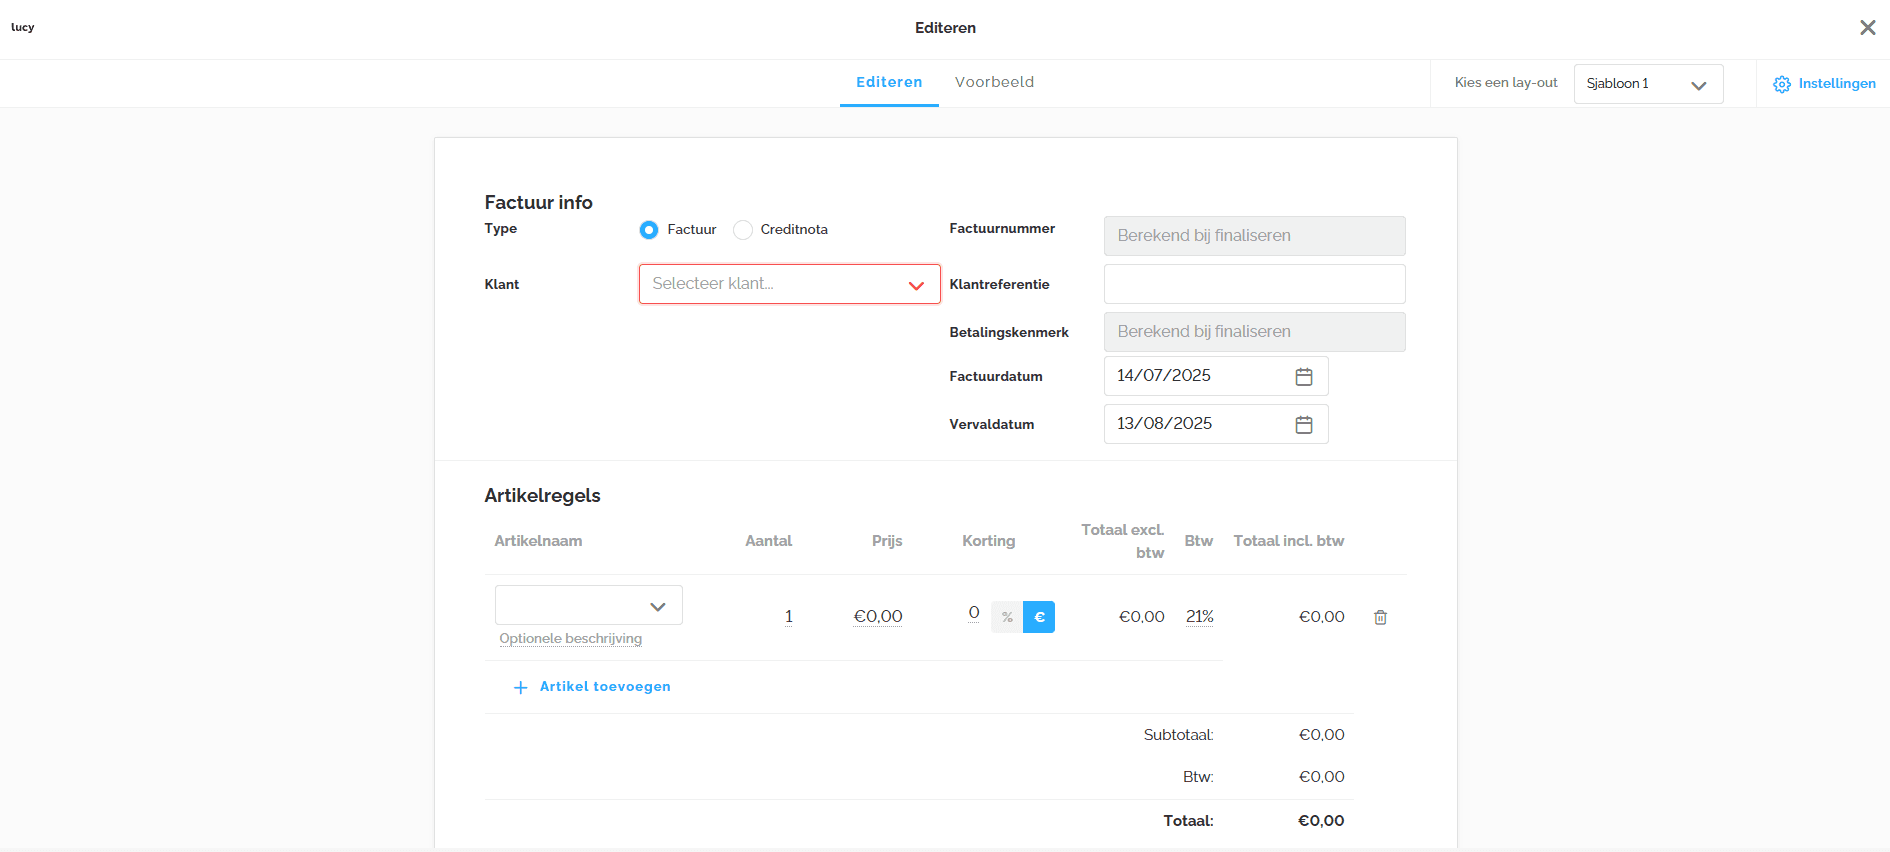1890x852 pixels.
Task: Open the Sjabloon 1 layout dropdown
Action: pyautogui.click(x=1649, y=84)
